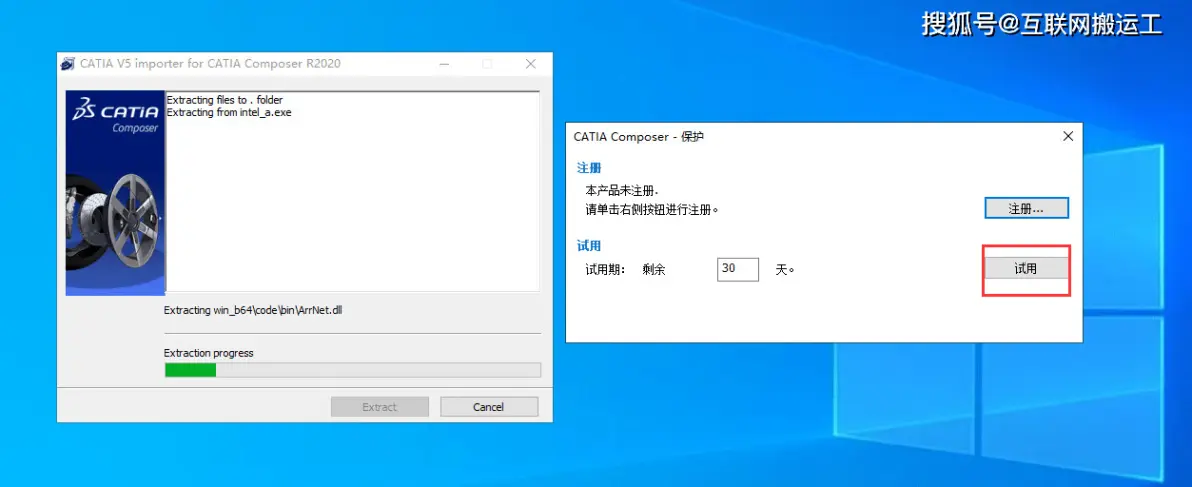Viewport: 1192px width, 487px height.
Task: Click the 注册 section heading
Action: [x=589, y=167]
